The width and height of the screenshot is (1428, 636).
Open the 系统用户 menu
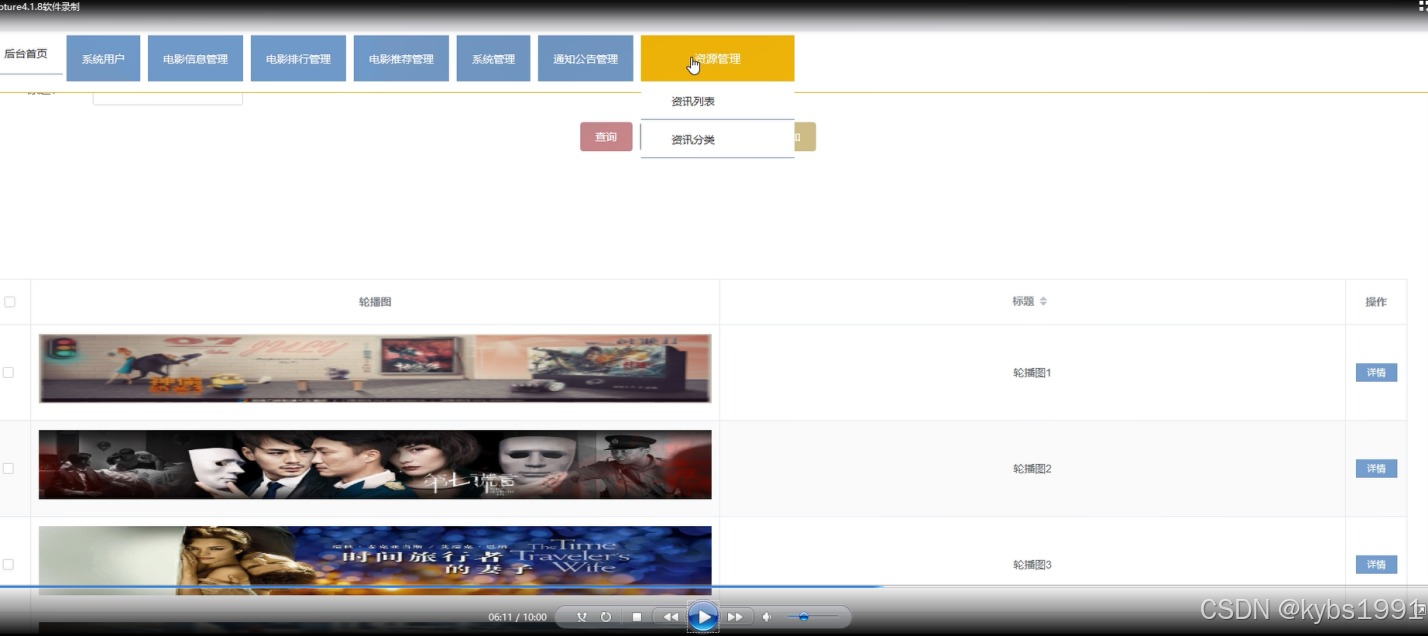(x=103, y=59)
